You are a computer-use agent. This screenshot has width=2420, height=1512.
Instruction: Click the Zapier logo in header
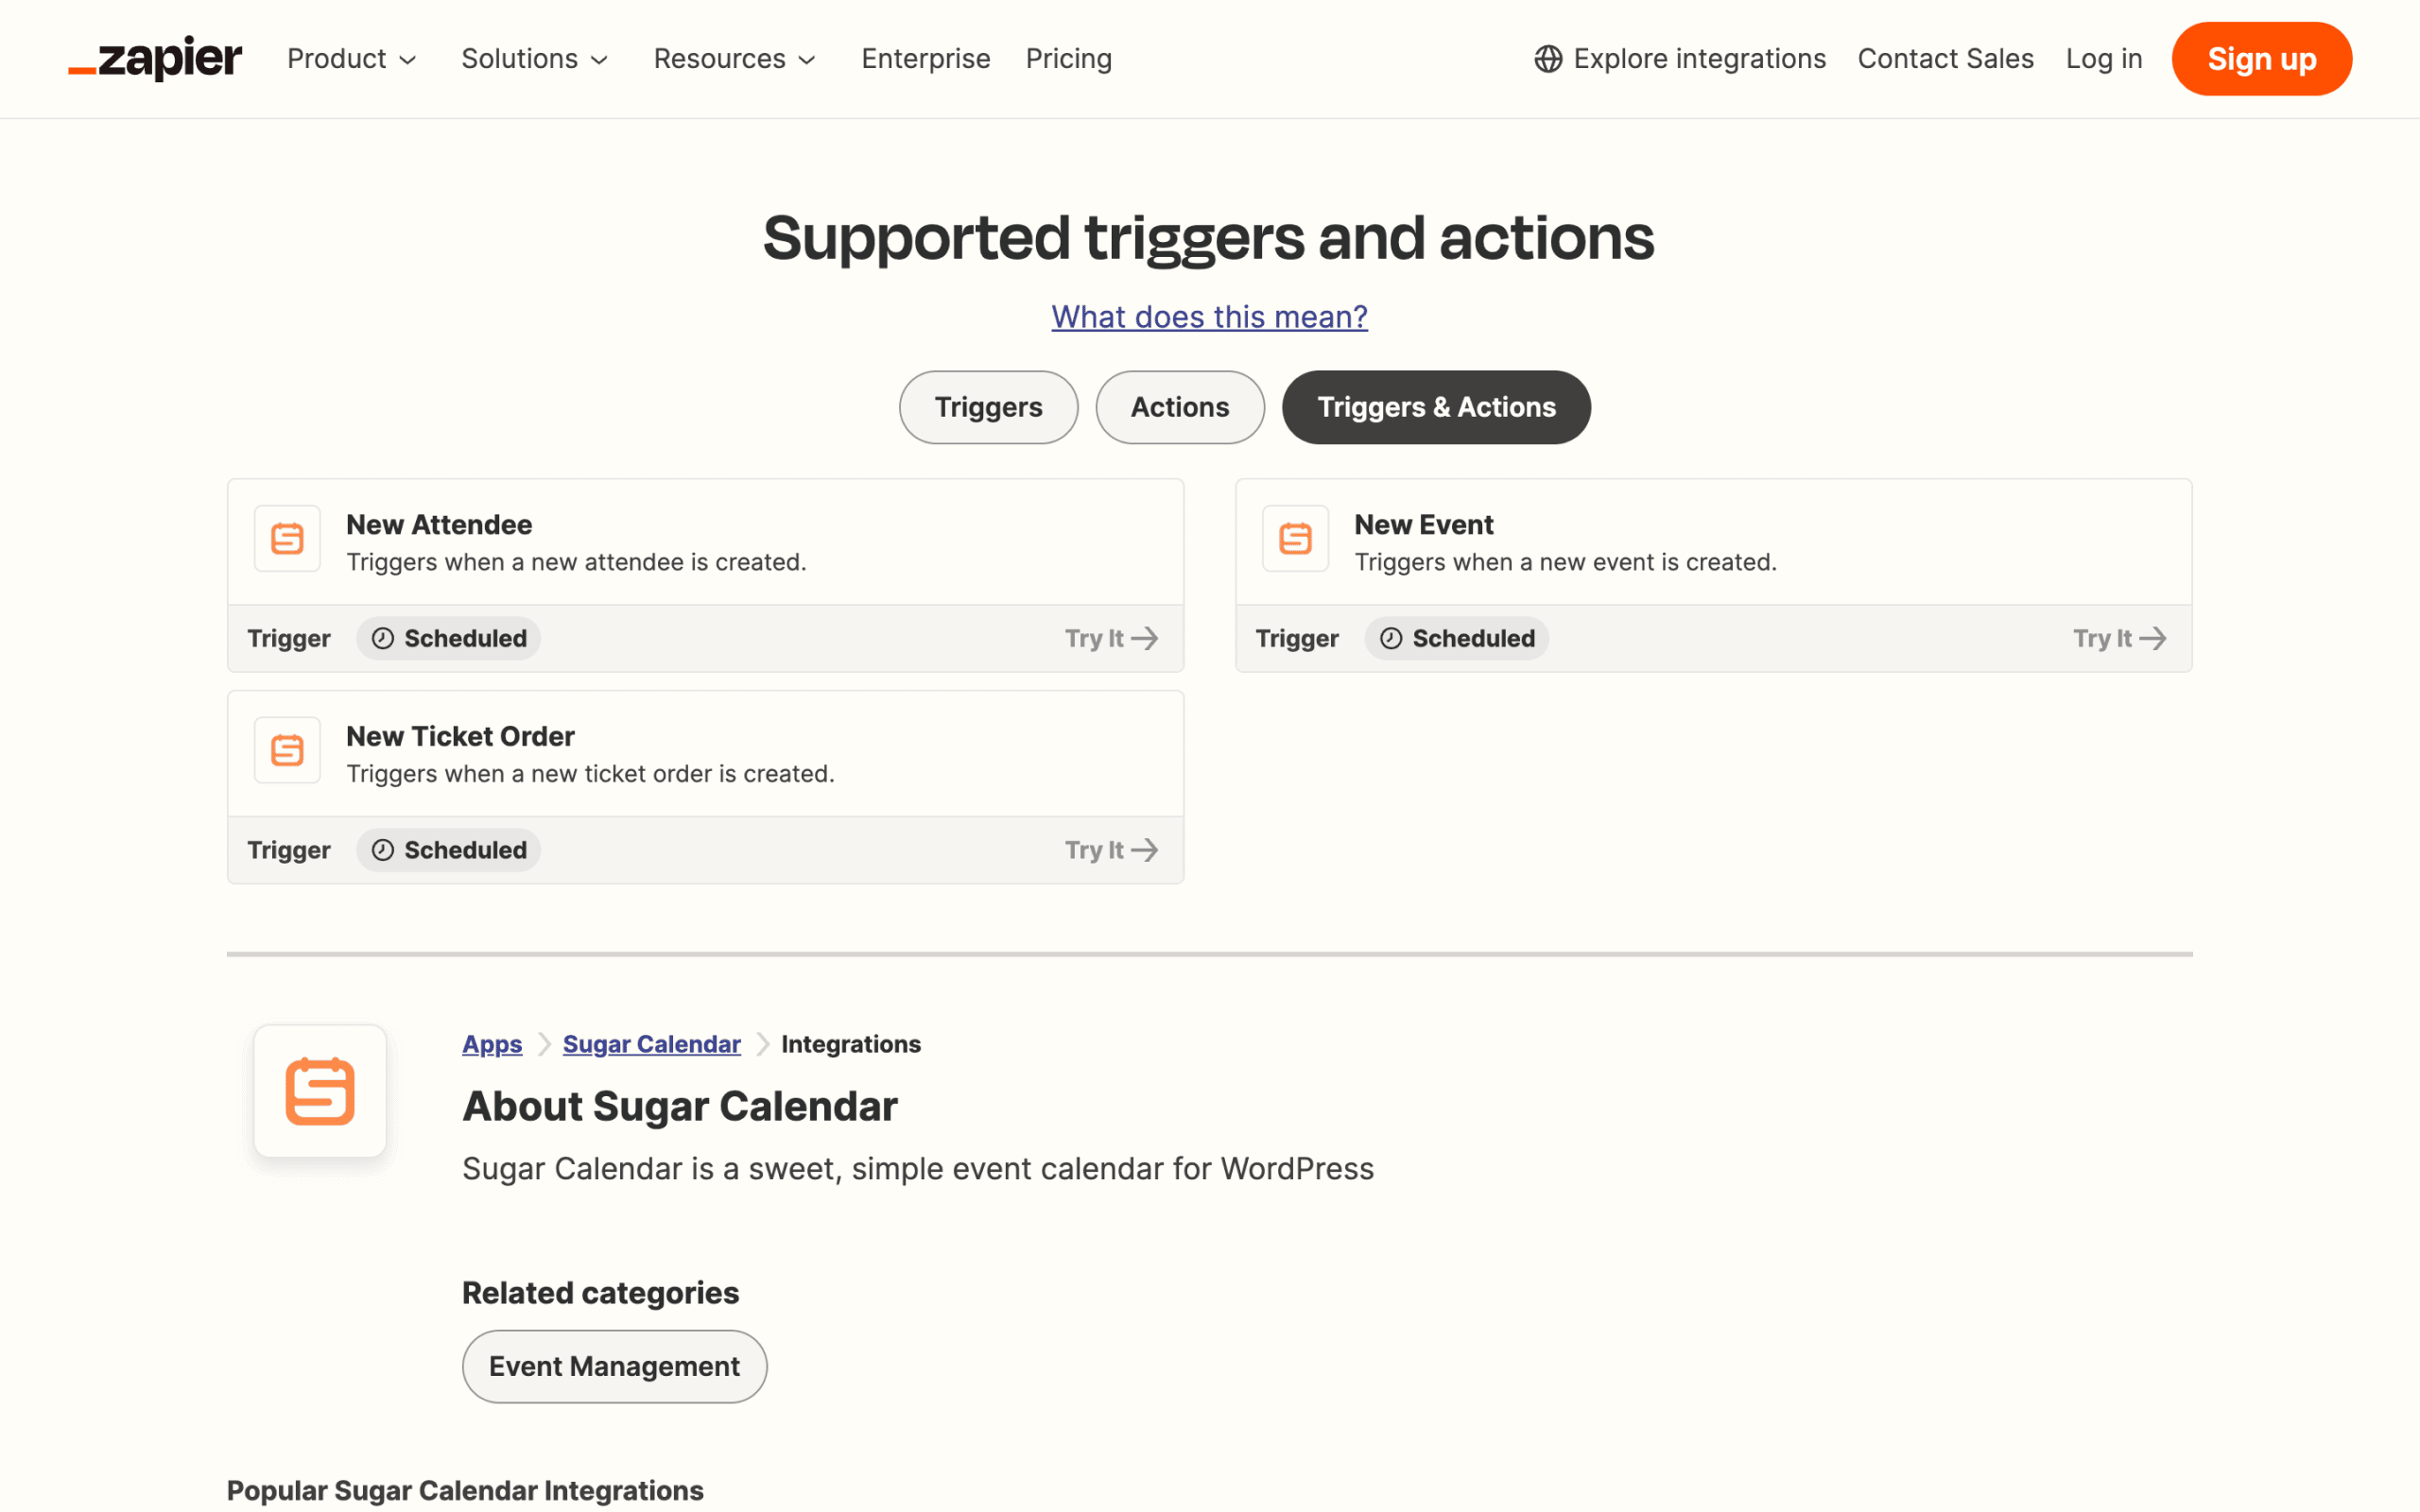[155, 59]
